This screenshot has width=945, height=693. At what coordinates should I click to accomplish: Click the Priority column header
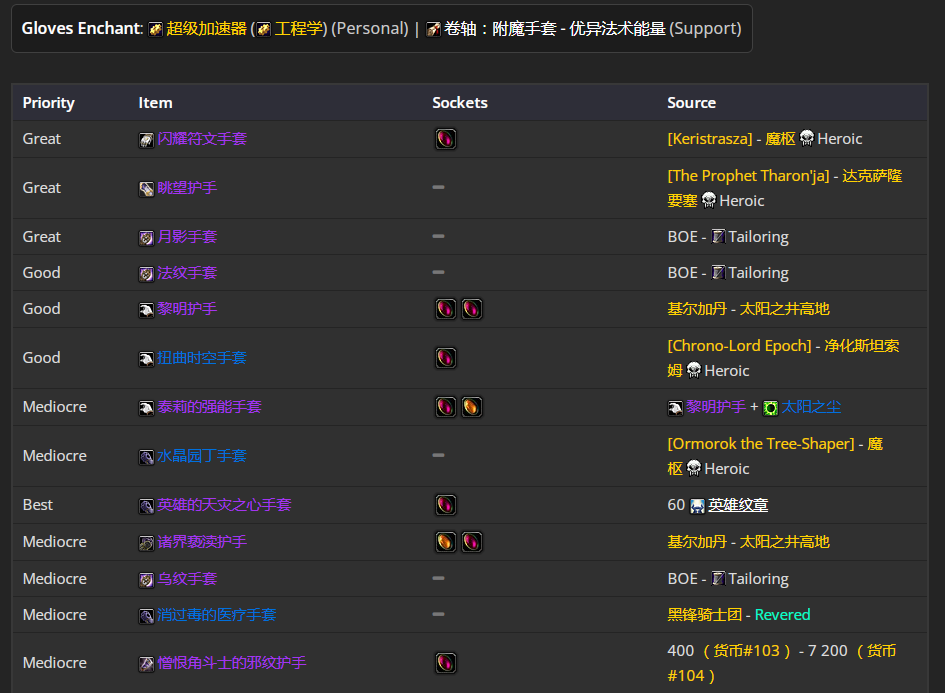[49, 103]
